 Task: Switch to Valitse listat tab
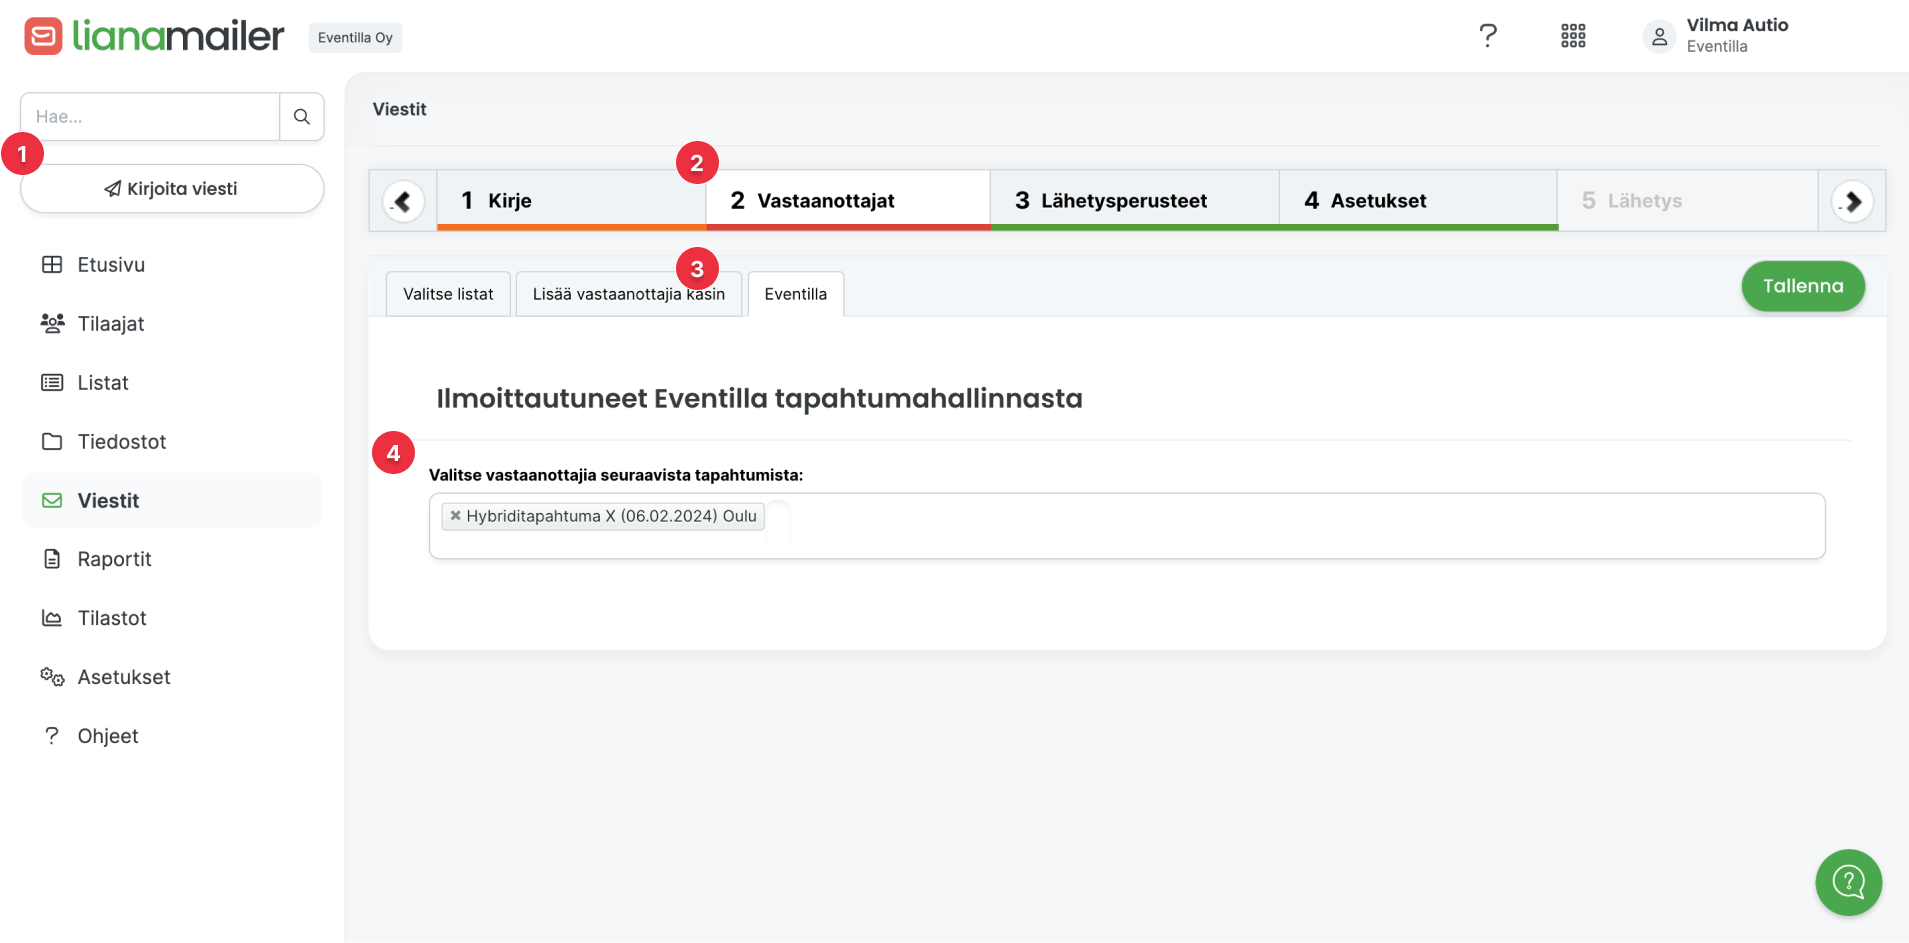click(x=448, y=294)
